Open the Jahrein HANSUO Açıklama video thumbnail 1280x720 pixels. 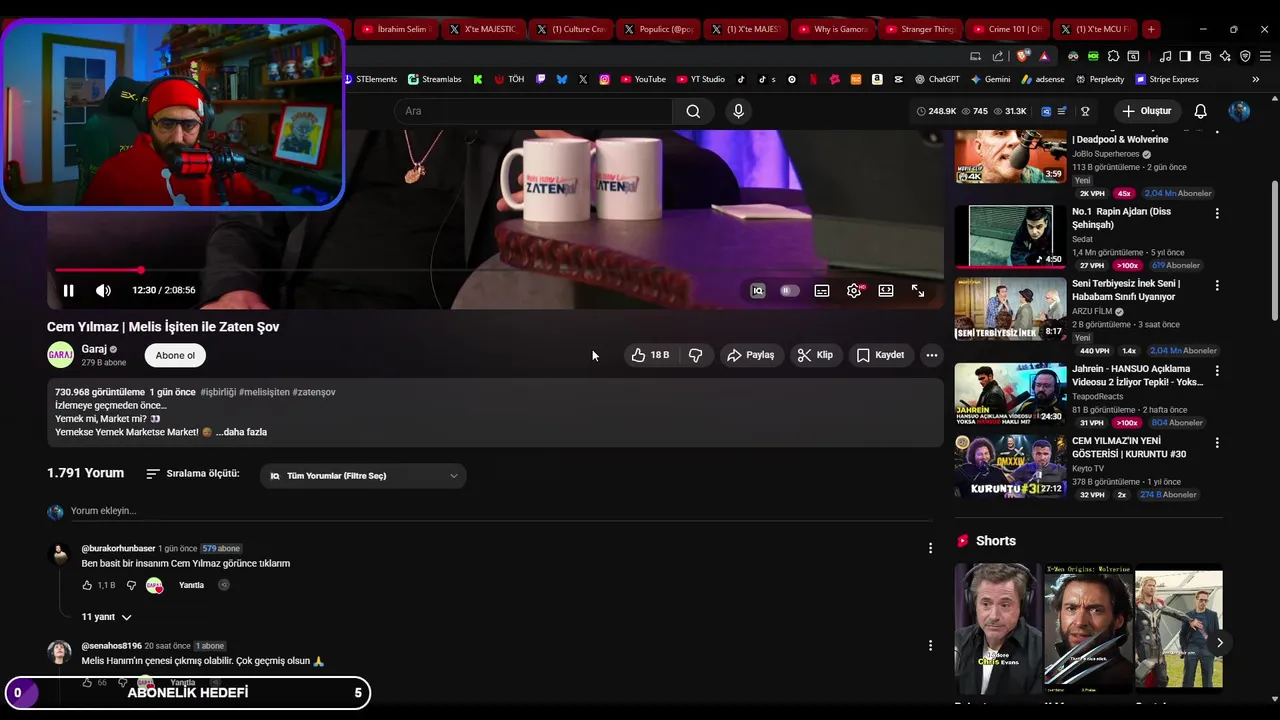[x=1010, y=394]
